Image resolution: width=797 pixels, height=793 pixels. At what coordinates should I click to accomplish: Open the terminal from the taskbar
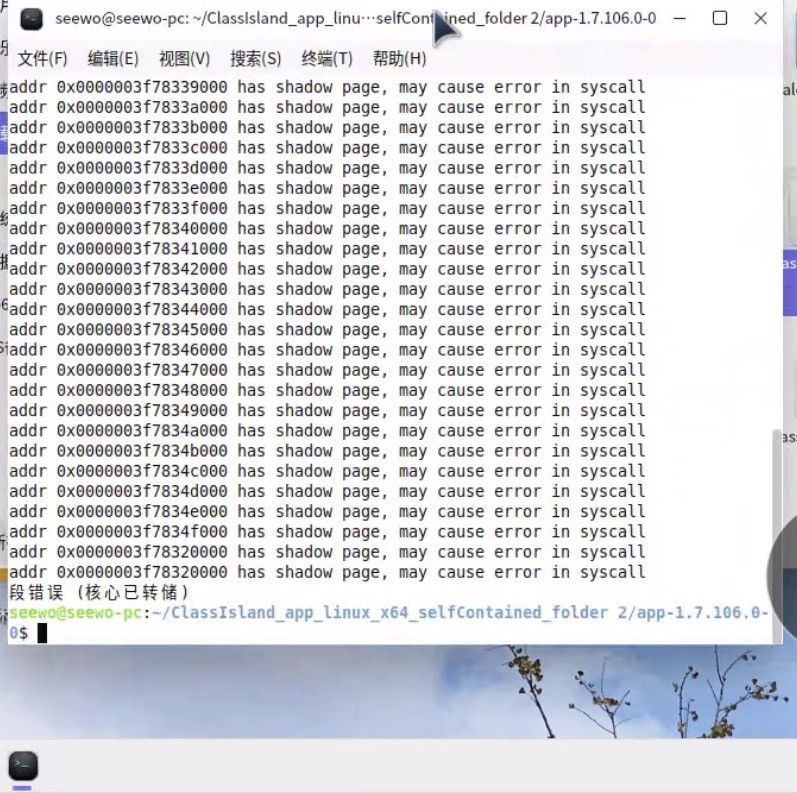pos(22,766)
